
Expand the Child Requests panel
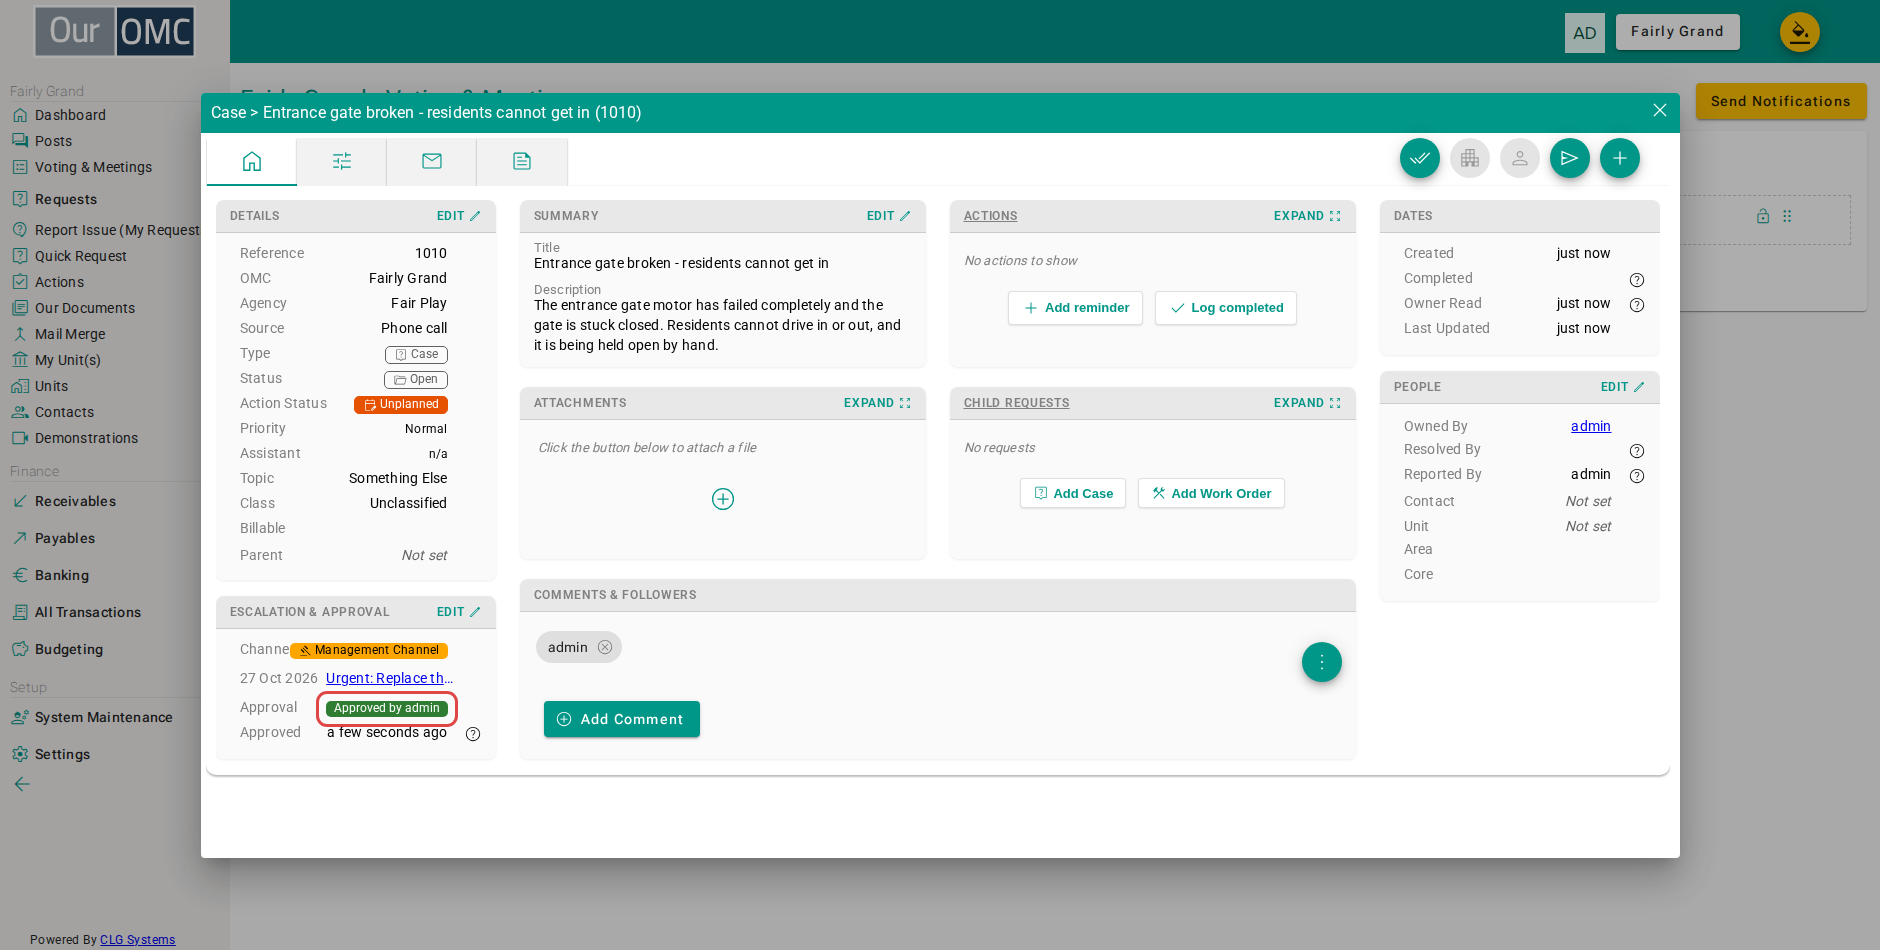1307,403
